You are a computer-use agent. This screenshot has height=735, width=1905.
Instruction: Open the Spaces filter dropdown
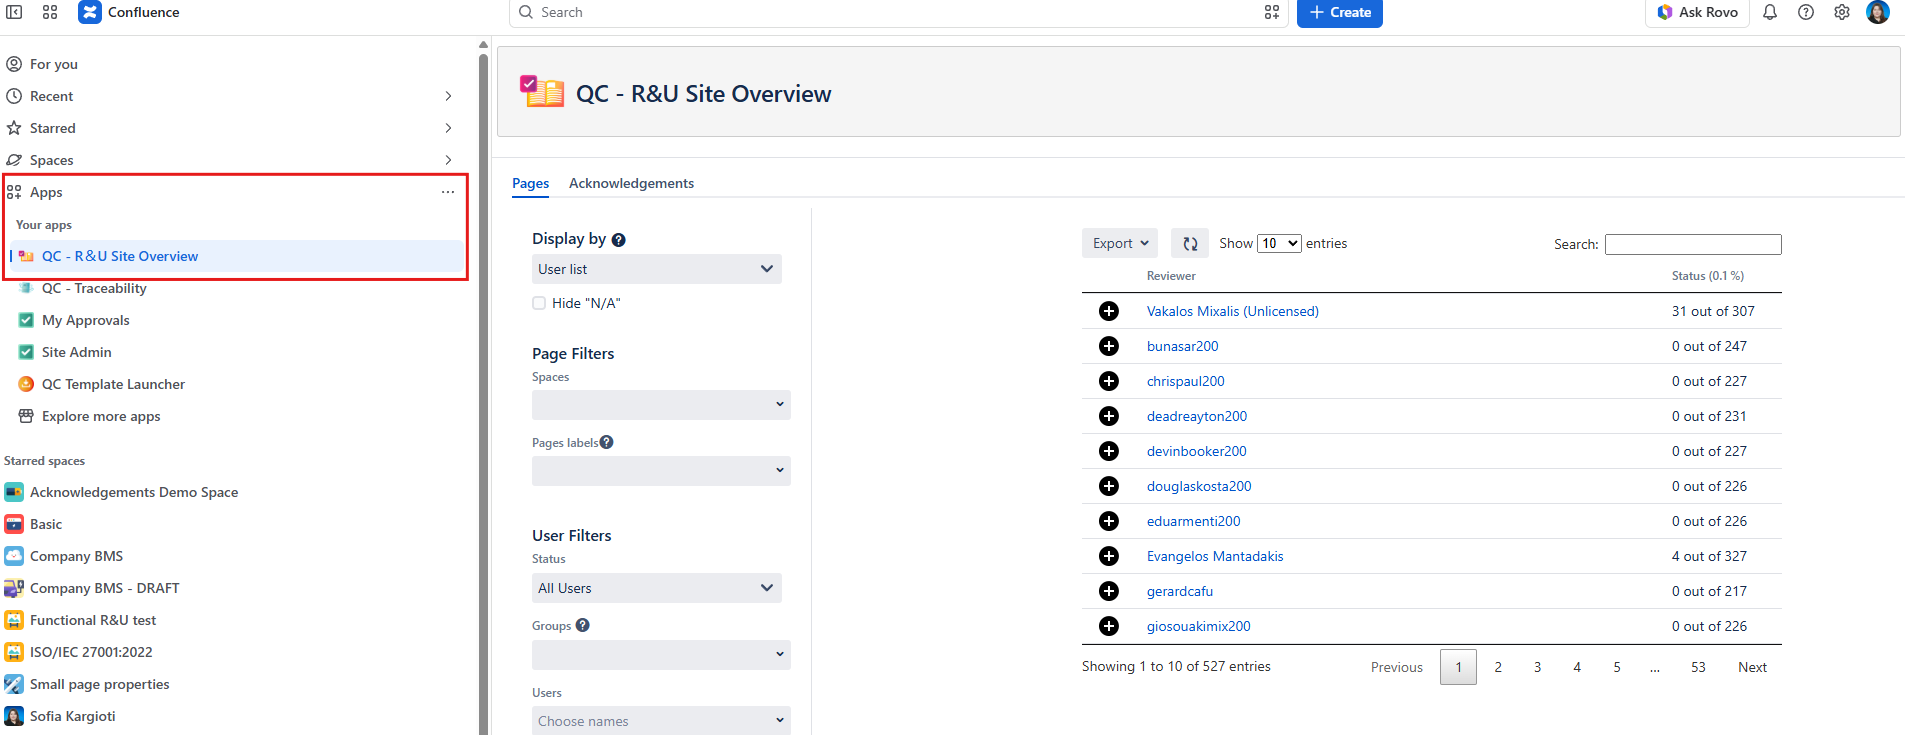tap(661, 405)
